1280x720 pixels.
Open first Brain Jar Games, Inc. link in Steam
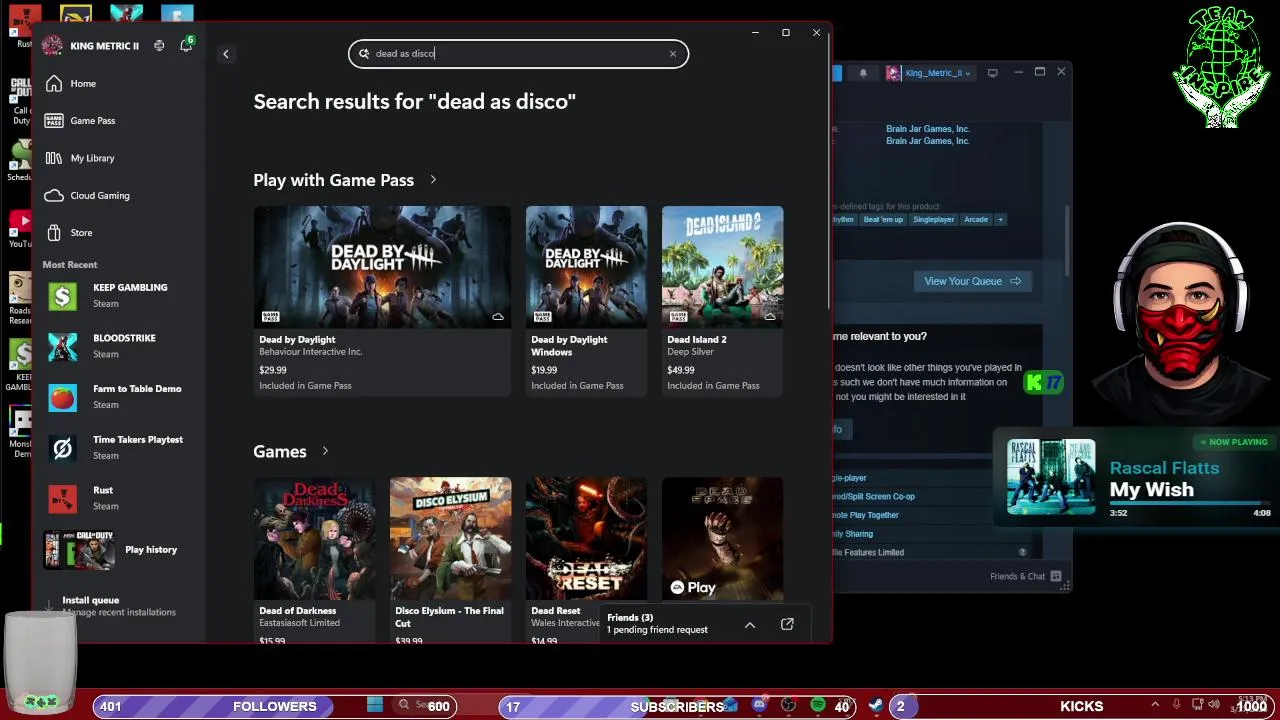(927, 129)
